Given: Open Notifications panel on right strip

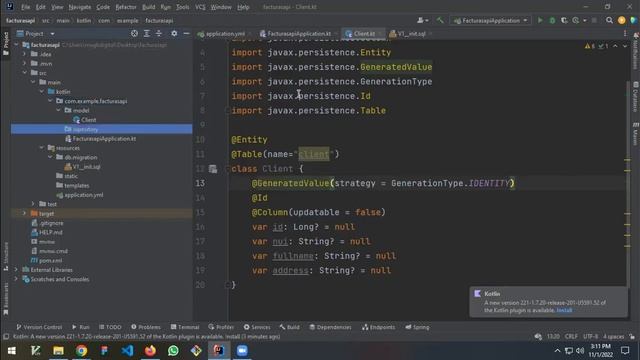Looking at the screenshot, I should click(636, 51).
